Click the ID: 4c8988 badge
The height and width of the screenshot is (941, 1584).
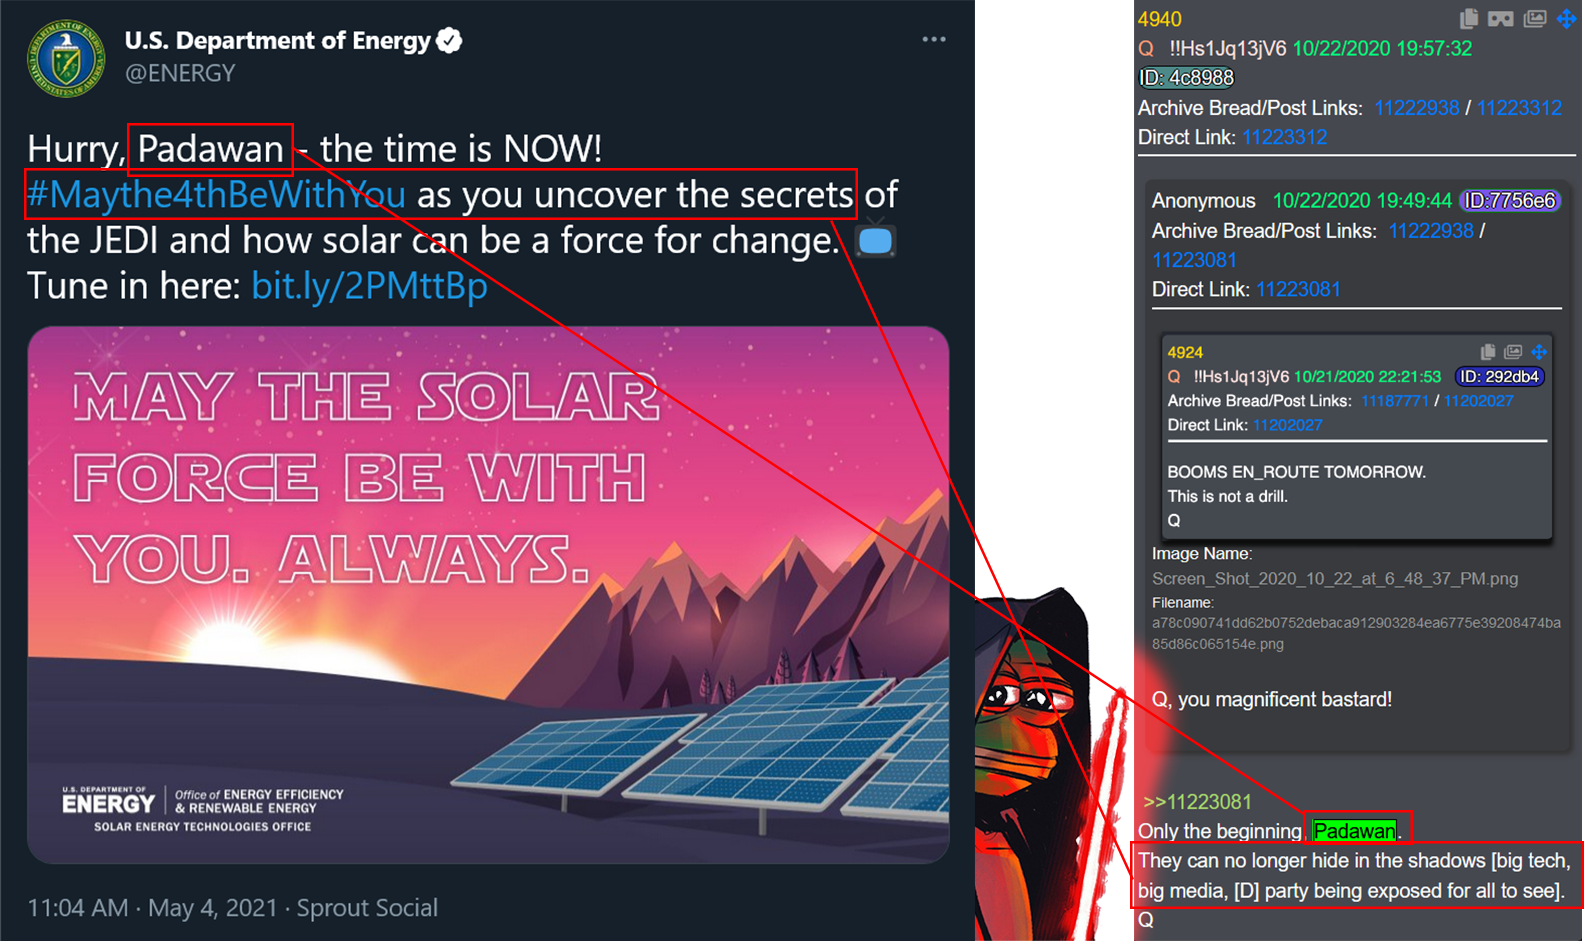pyautogui.click(x=1187, y=78)
